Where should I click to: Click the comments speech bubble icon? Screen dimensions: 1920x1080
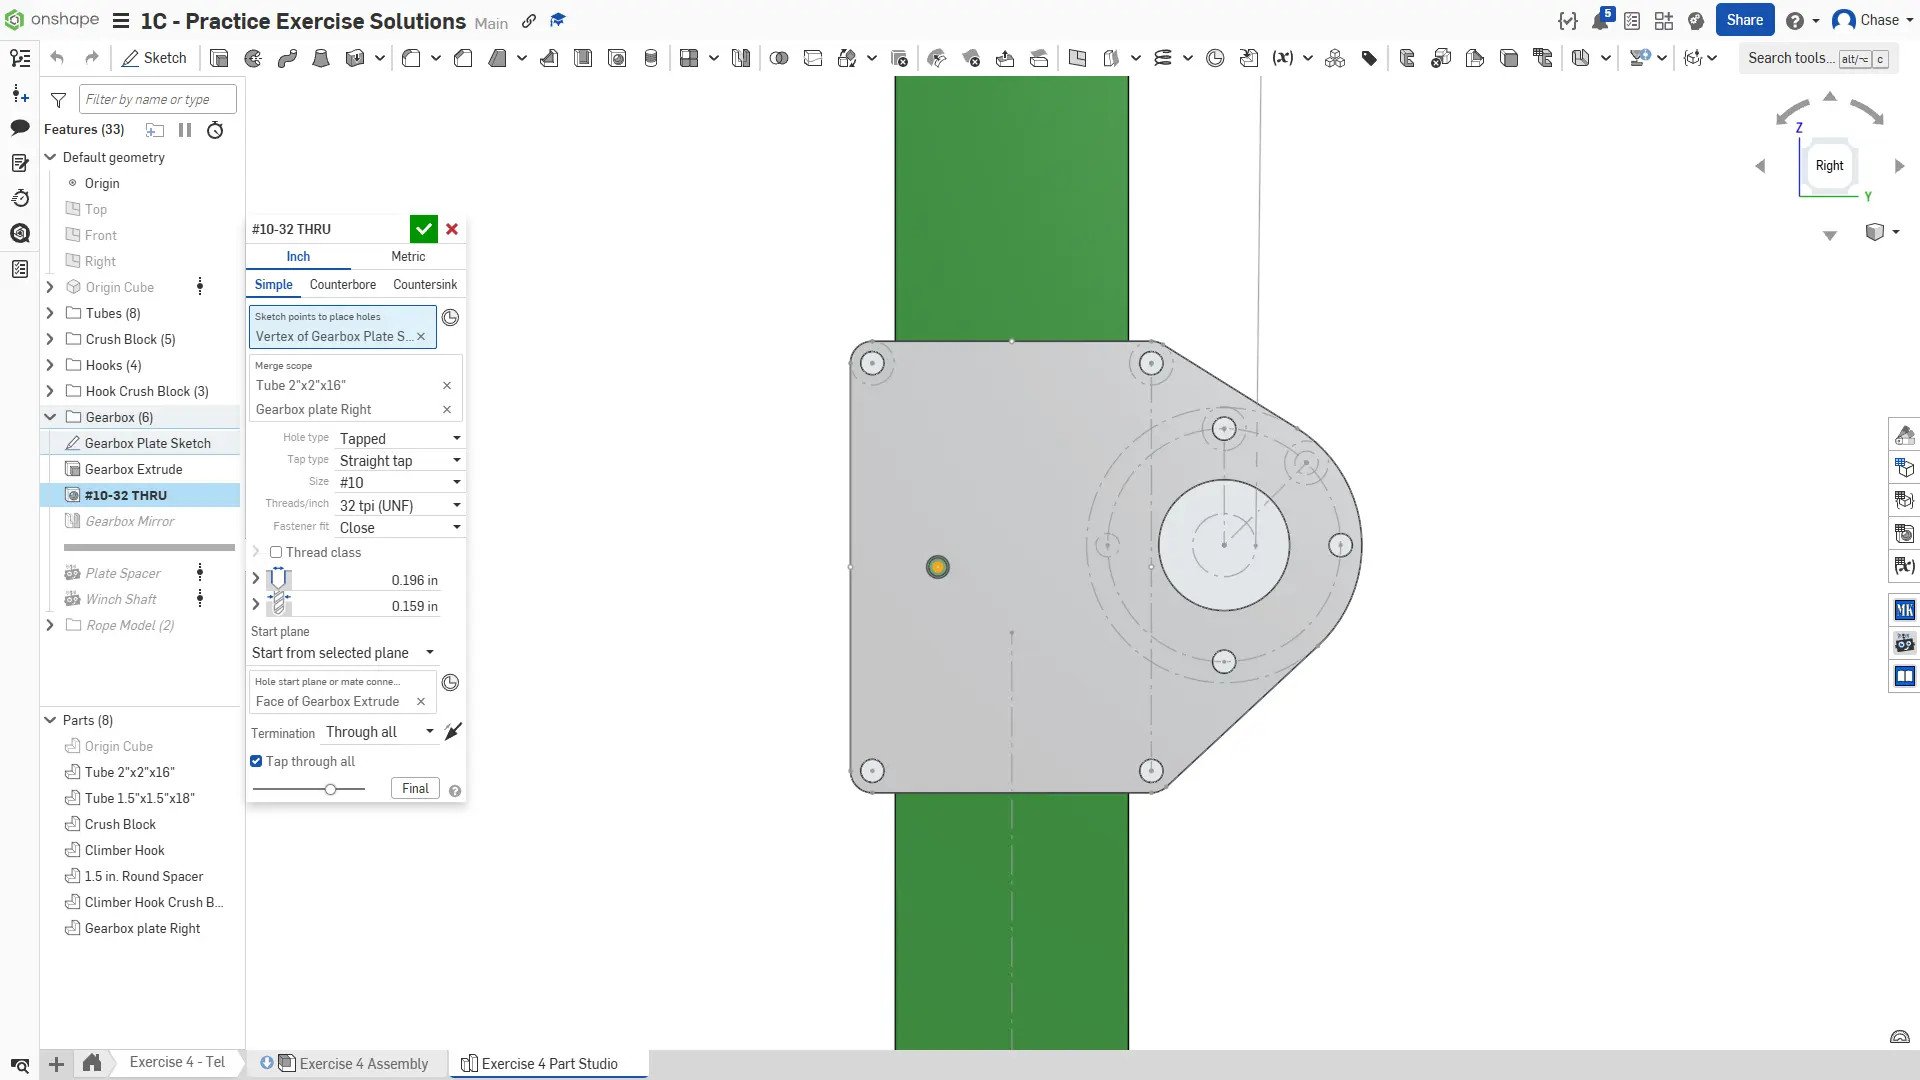coord(19,128)
